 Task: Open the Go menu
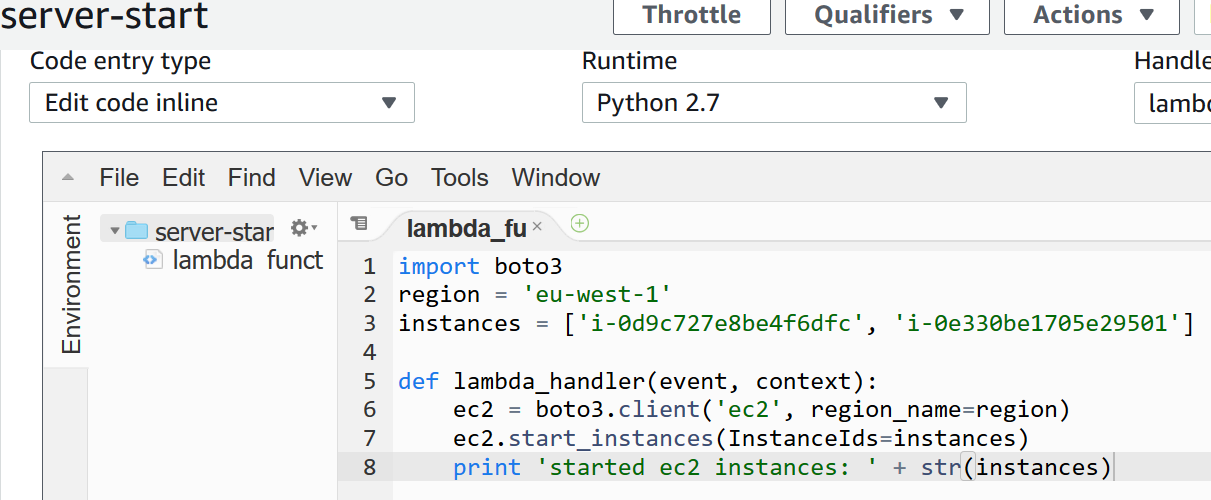[391, 178]
